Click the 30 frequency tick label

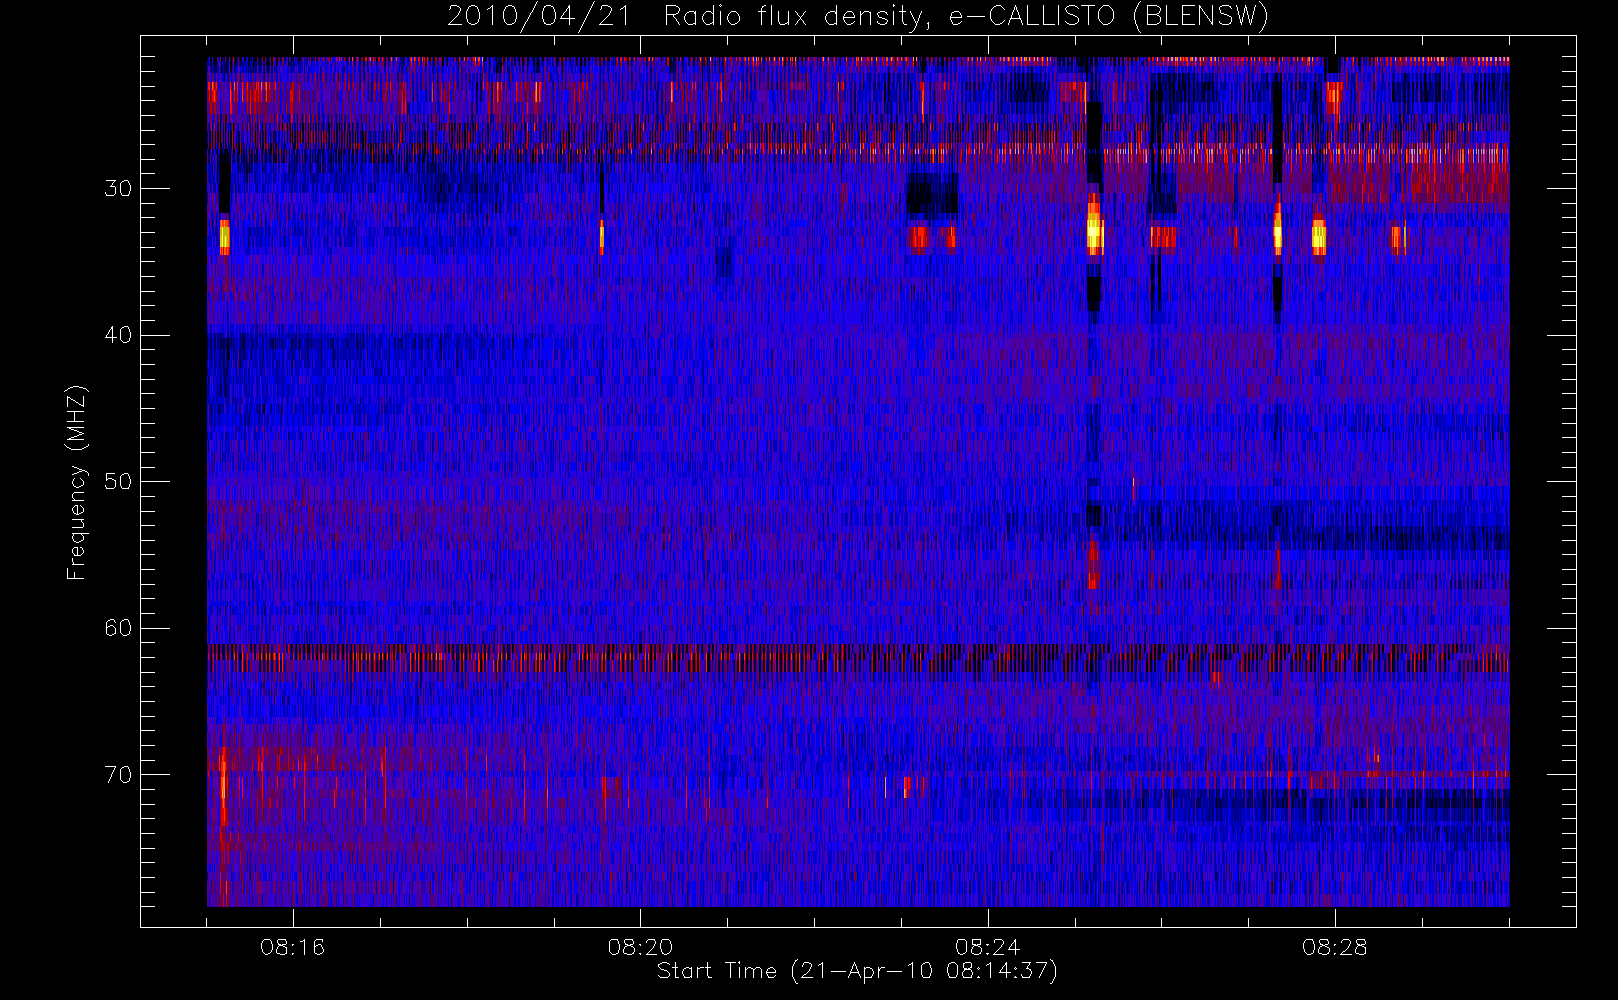[x=118, y=189]
